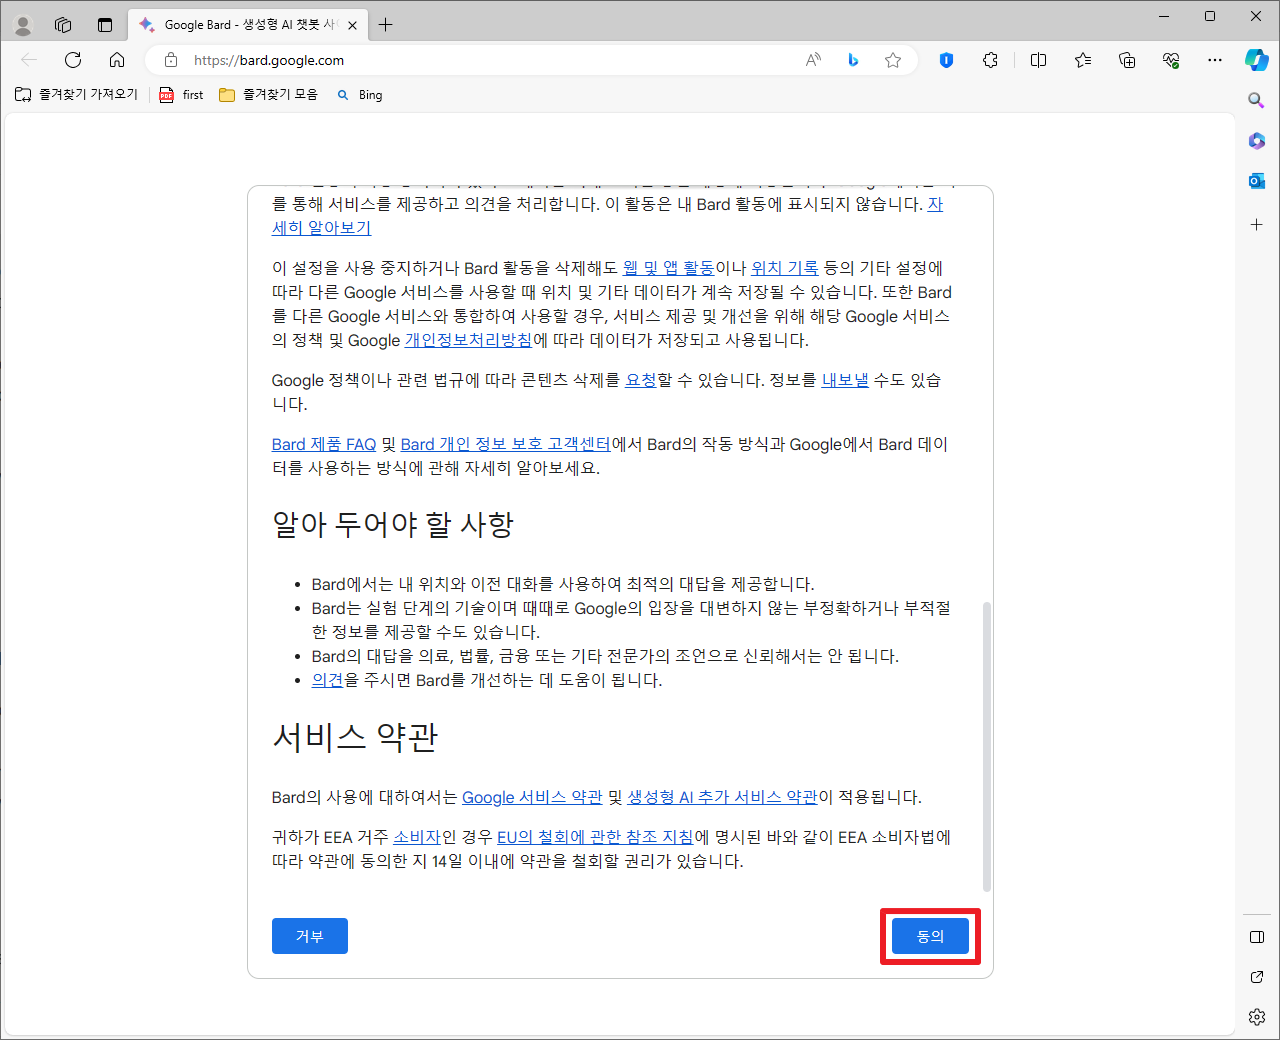Click the 동의 agree button
Image resolution: width=1280 pixels, height=1040 pixels.
coord(930,936)
